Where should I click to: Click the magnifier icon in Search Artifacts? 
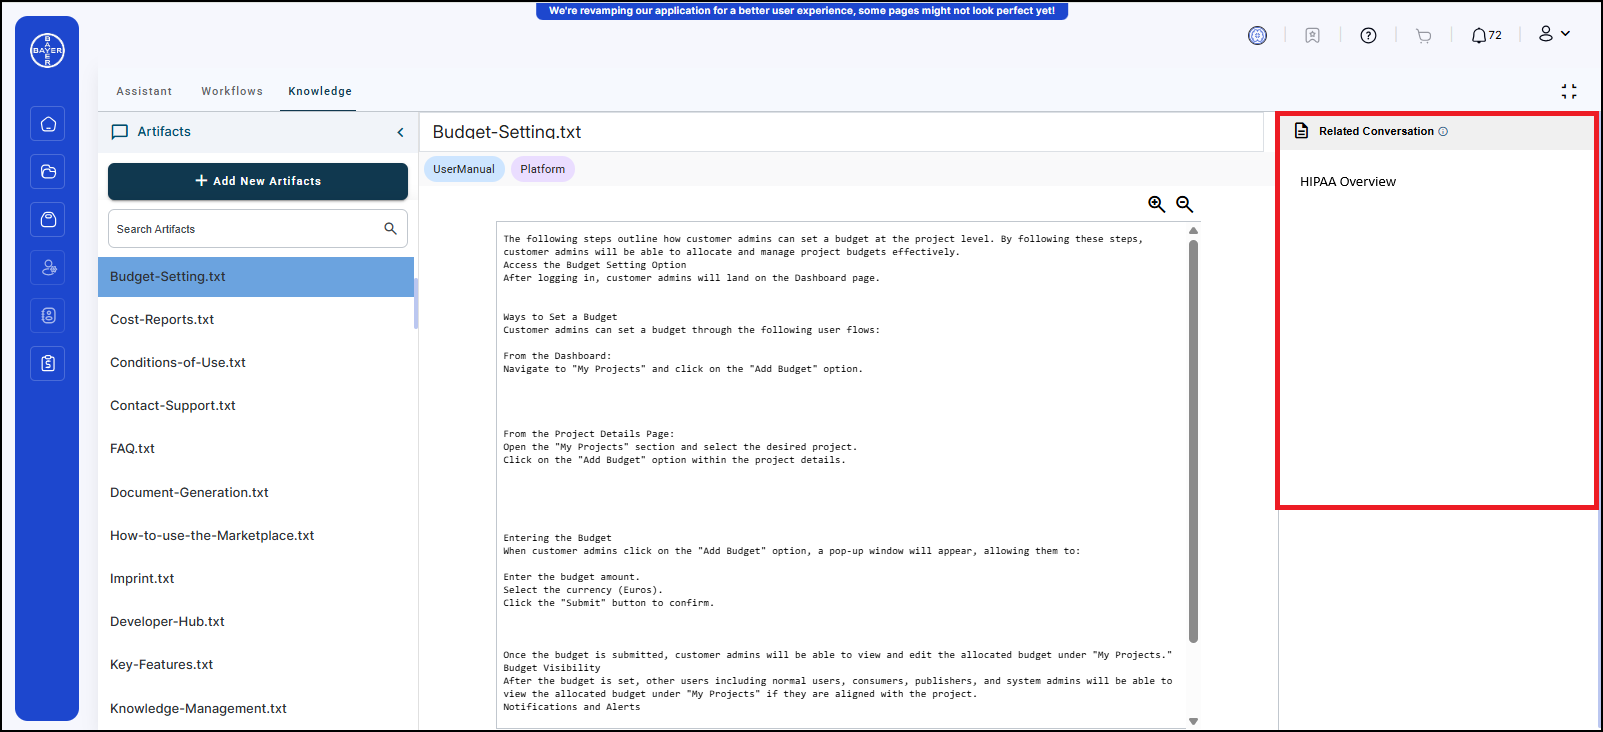[x=390, y=229]
